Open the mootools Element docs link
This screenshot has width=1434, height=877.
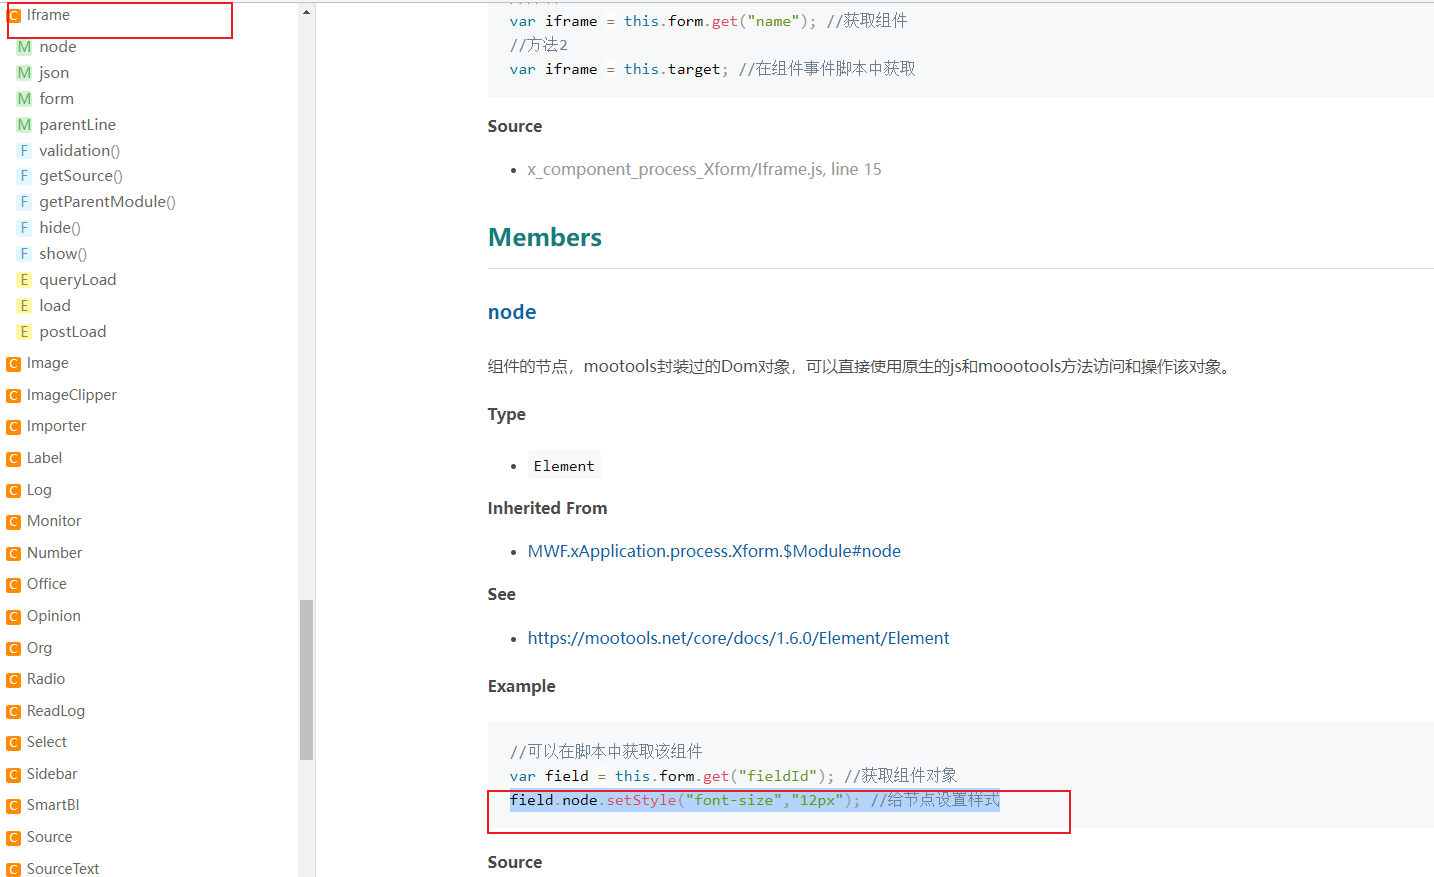(x=739, y=638)
